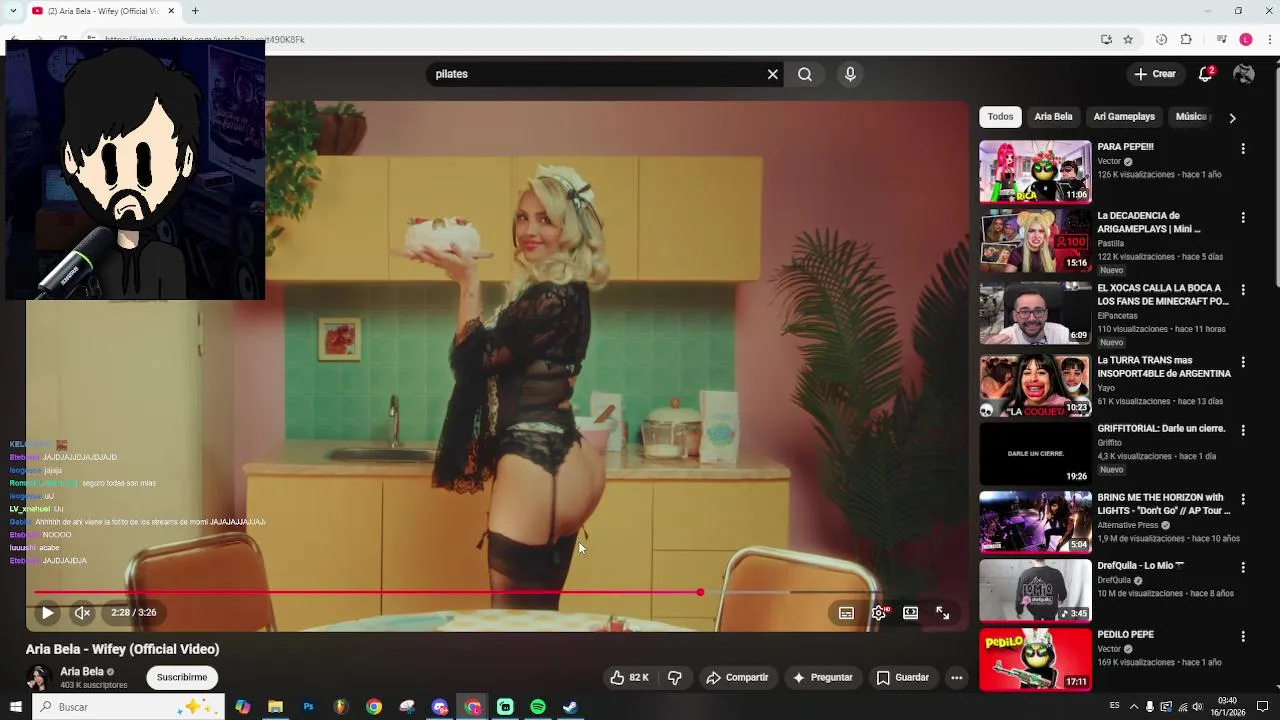Open options for La TURRA TRANS video
The image size is (1280, 720).
[x=1243, y=362]
